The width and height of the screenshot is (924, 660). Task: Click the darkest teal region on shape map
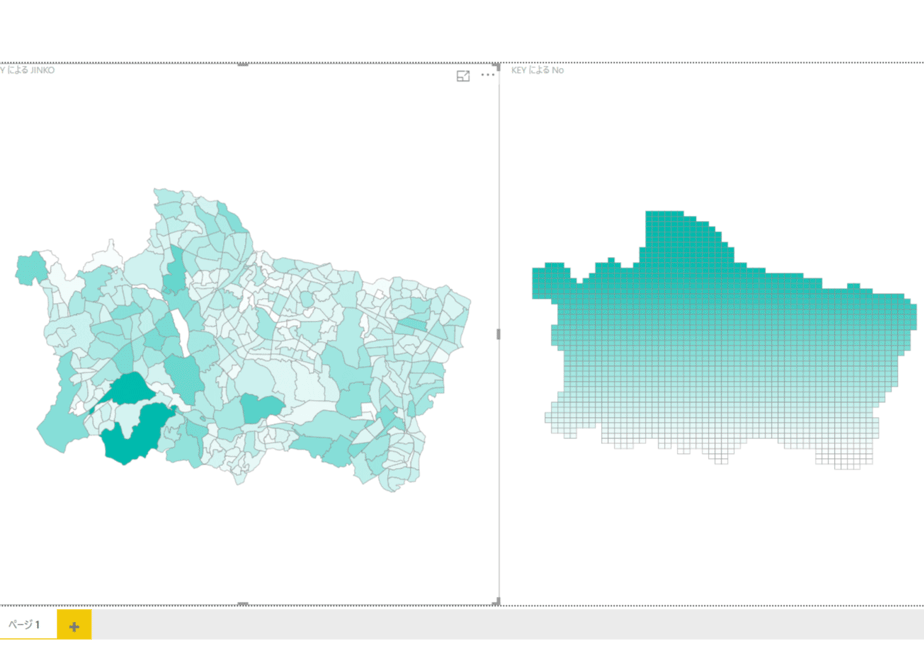pyautogui.click(x=138, y=434)
